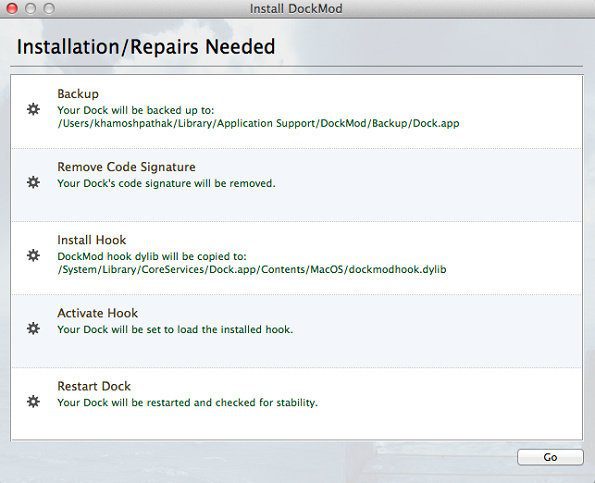The width and height of the screenshot is (595, 483).
Task: Click the Install Hook step title
Action: tap(91, 240)
